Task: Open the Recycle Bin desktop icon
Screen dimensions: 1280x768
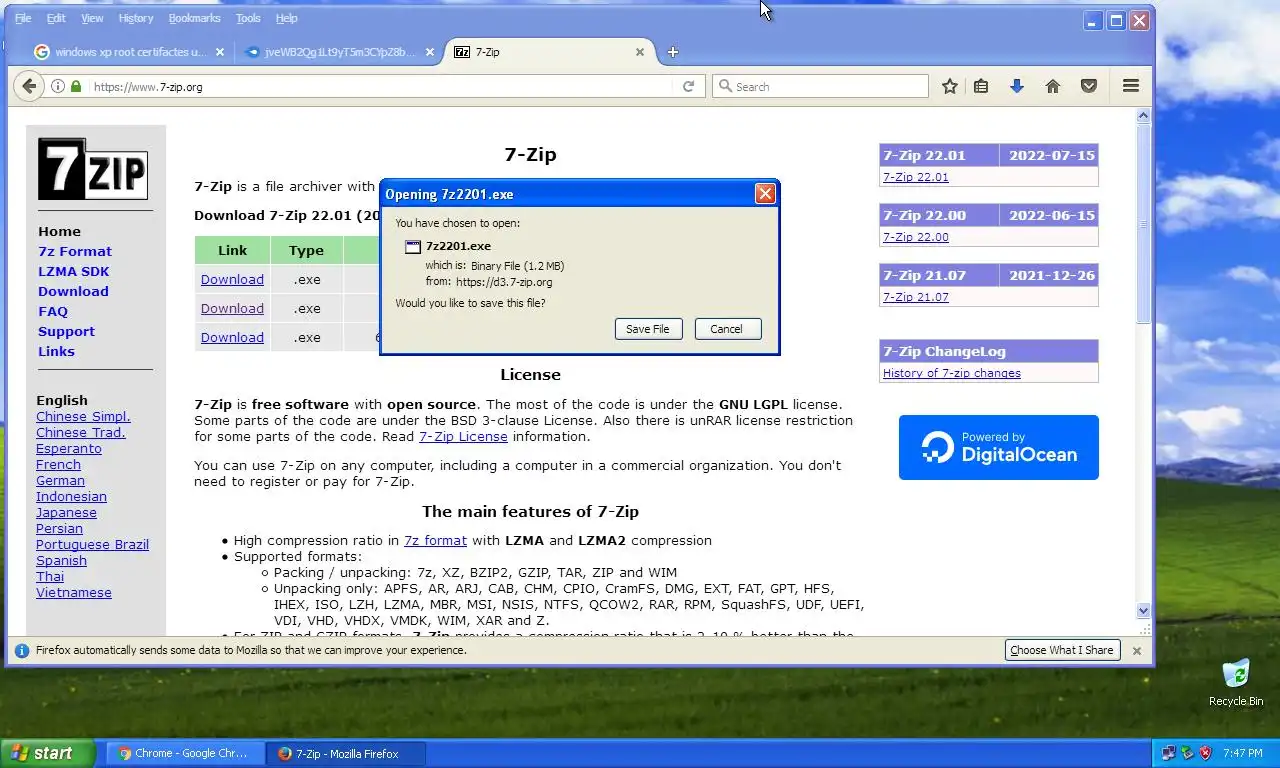Action: point(1236,683)
